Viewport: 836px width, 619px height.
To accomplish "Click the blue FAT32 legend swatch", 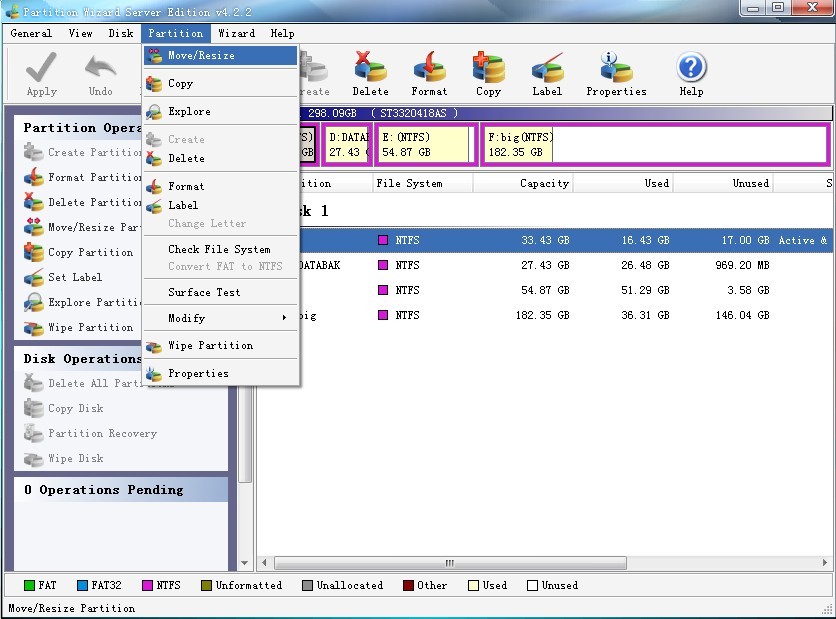I will tap(82, 585).
